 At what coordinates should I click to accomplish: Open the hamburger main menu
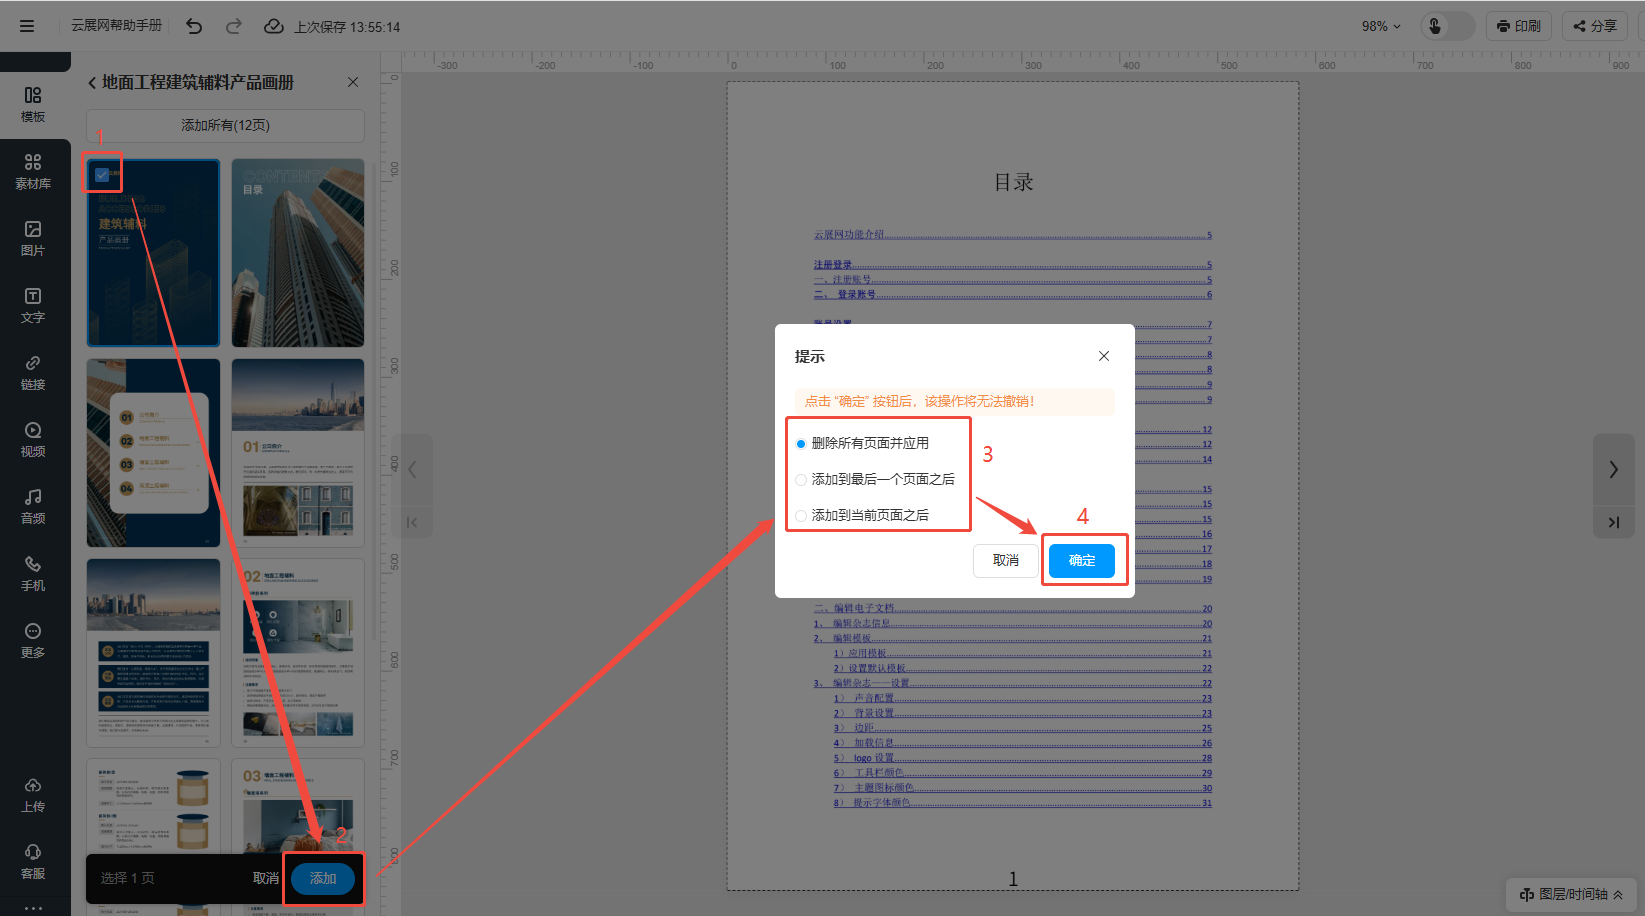(27, 27)
